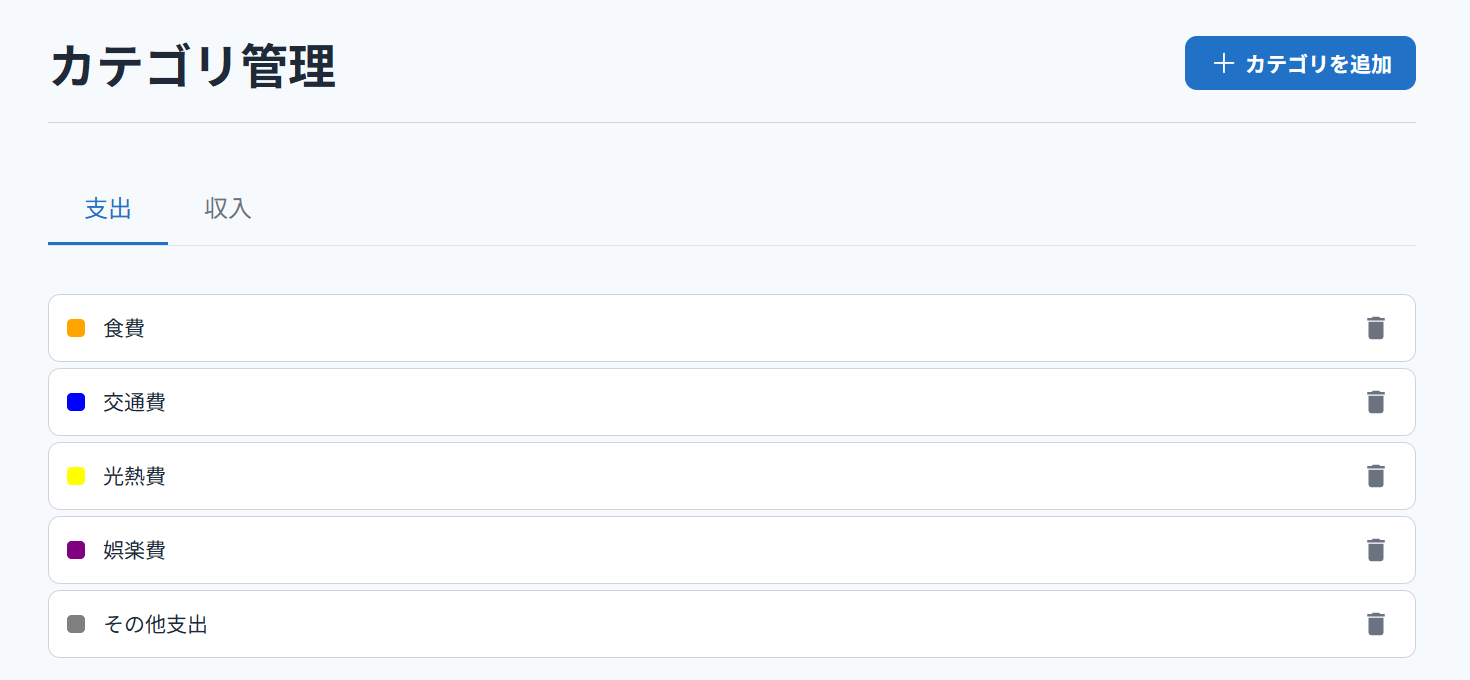Switch to the 支出 tab
Screen dimensions: 1470x680
[x=108, y=209]
